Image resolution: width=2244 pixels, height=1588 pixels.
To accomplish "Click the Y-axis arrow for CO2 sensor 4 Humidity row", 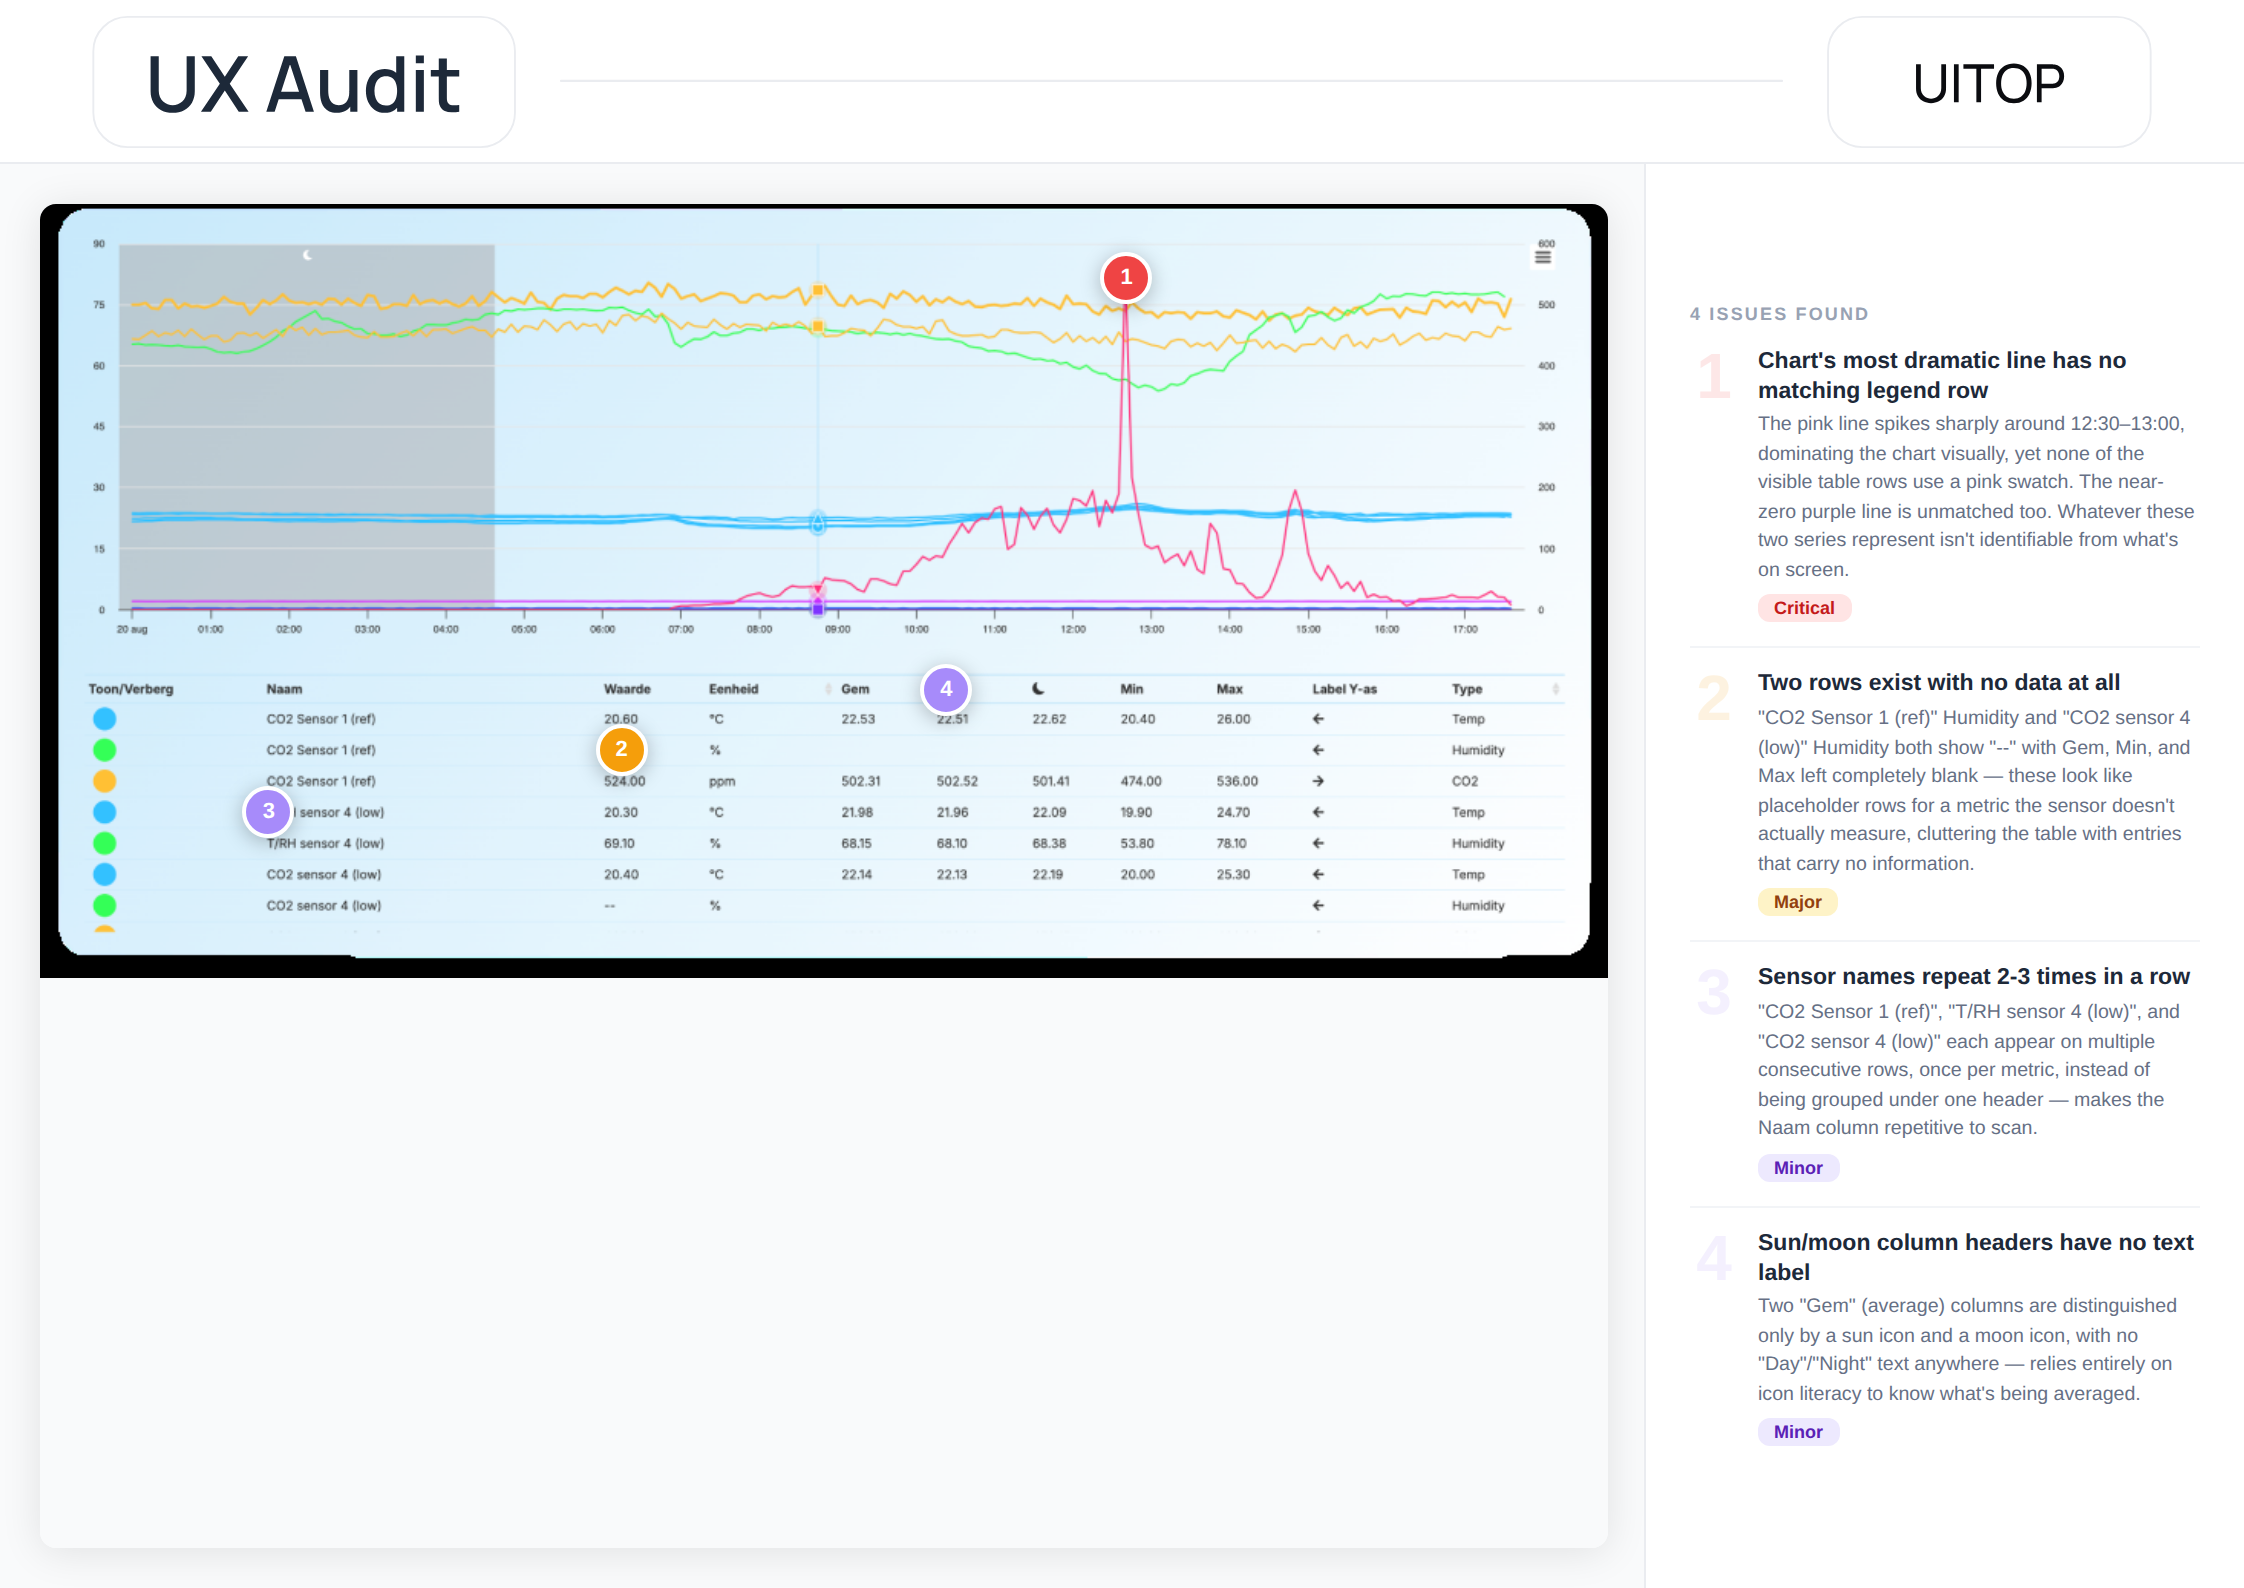I will click(1318, 905).
